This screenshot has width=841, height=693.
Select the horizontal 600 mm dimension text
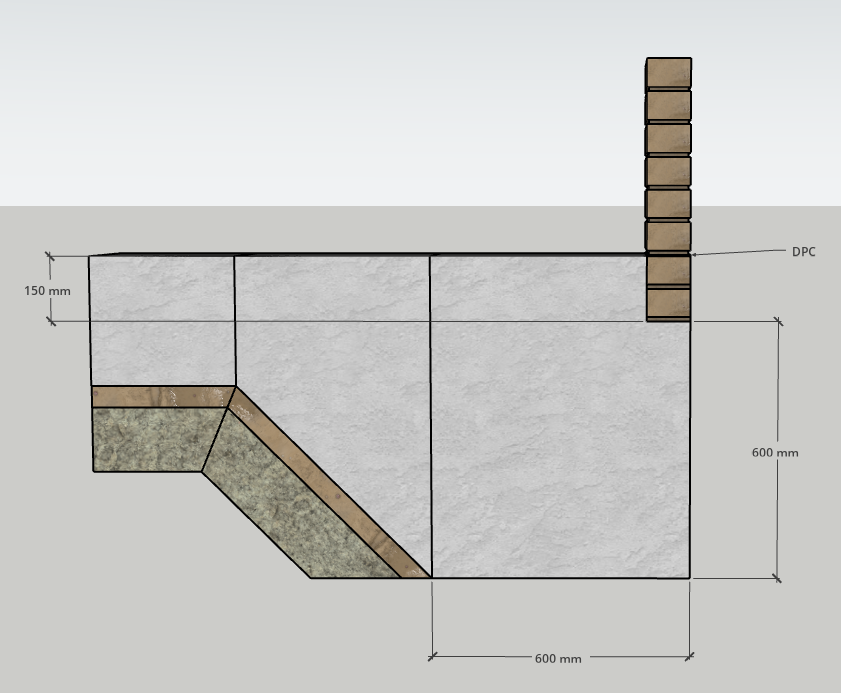tap(558, 658)
